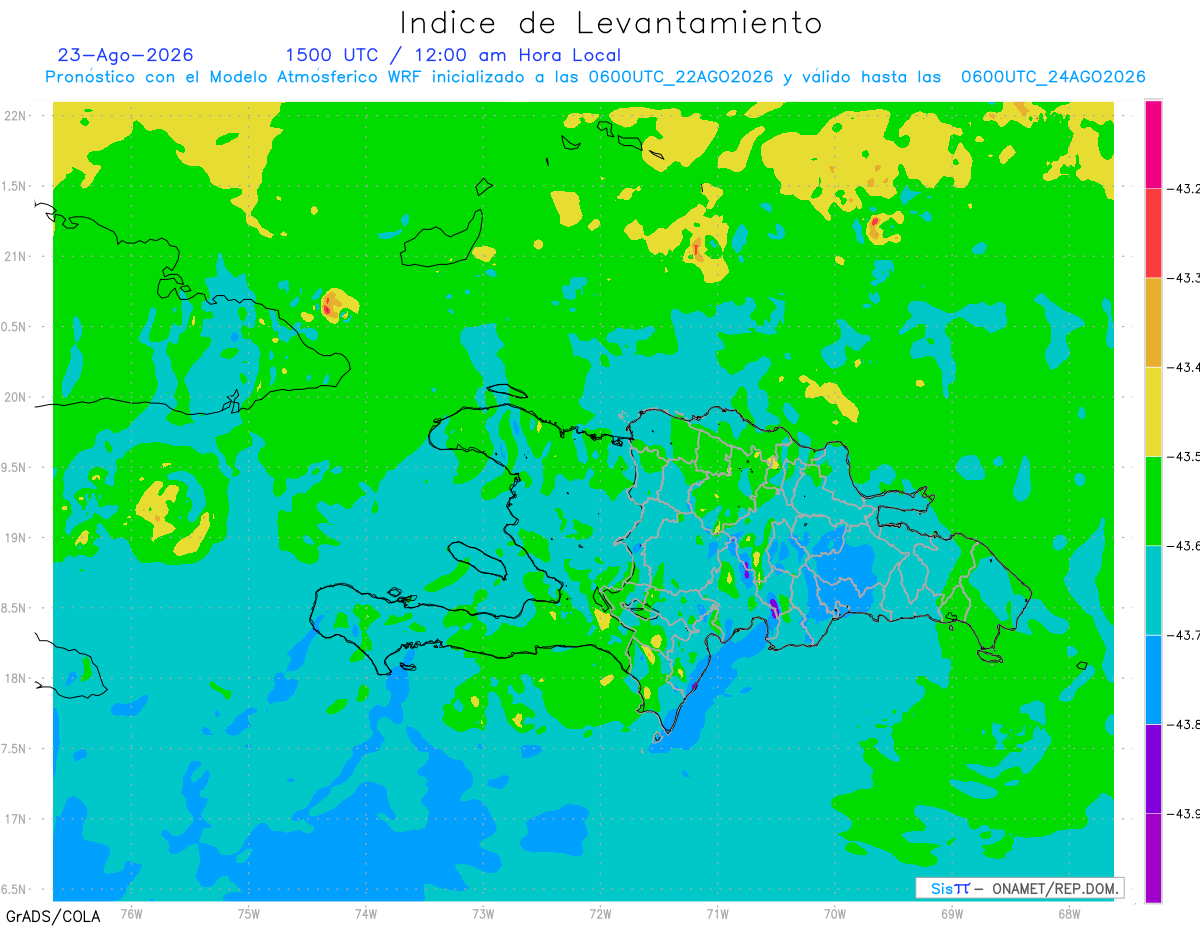Click the '-43.7' legend value
This screenshot has height=927, width=1200.
pos(1182,635)
